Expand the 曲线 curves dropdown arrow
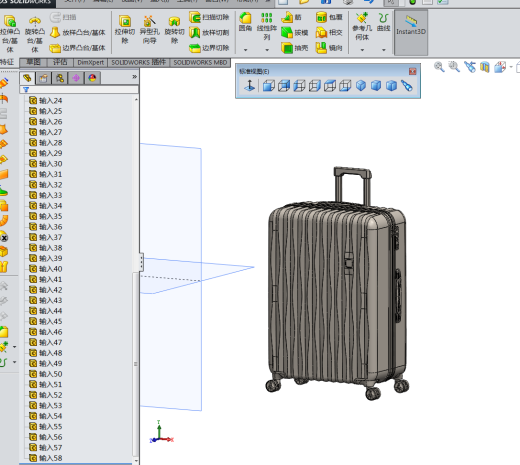520x465 pixels. pyautogui.click(x=384, y=50)
